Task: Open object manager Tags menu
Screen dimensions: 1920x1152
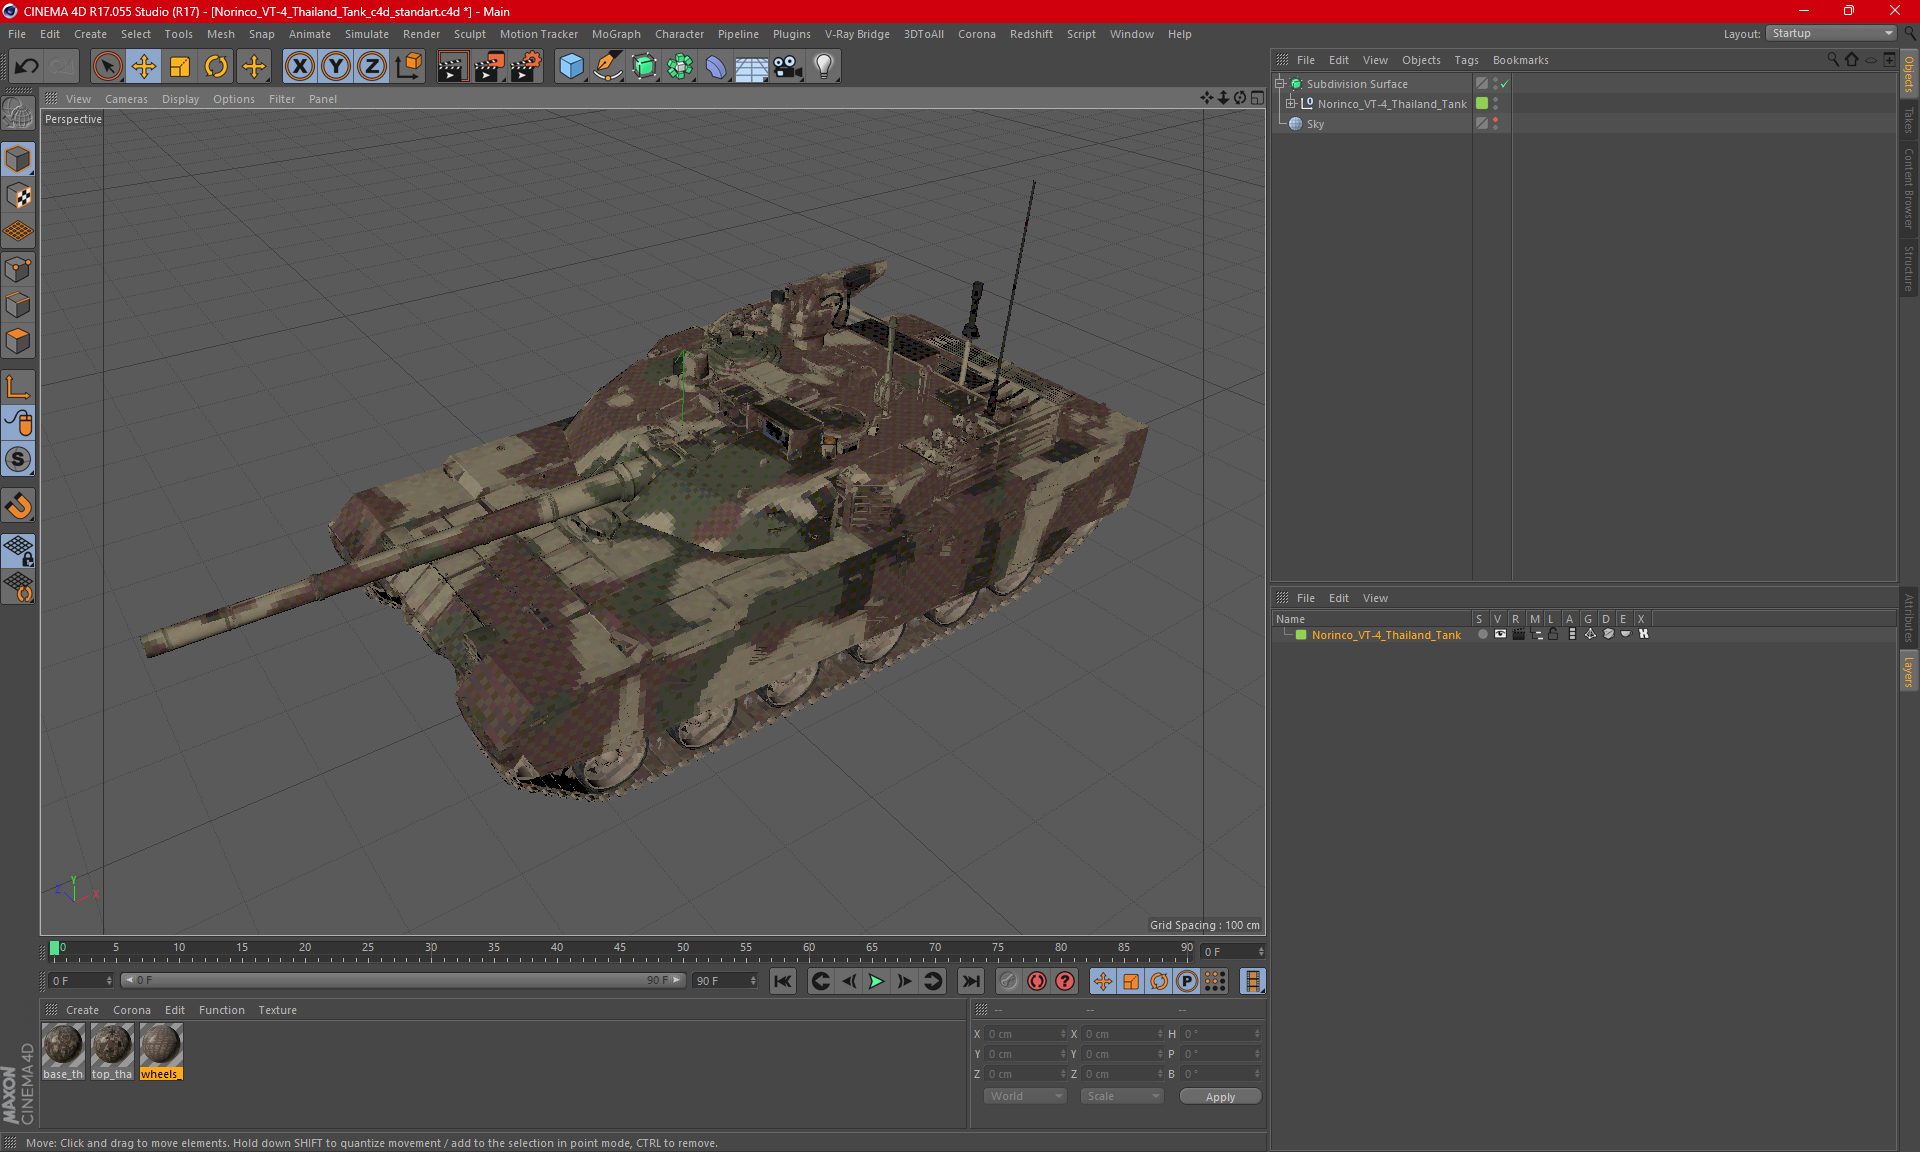Action: click(x=1466, y=60)
